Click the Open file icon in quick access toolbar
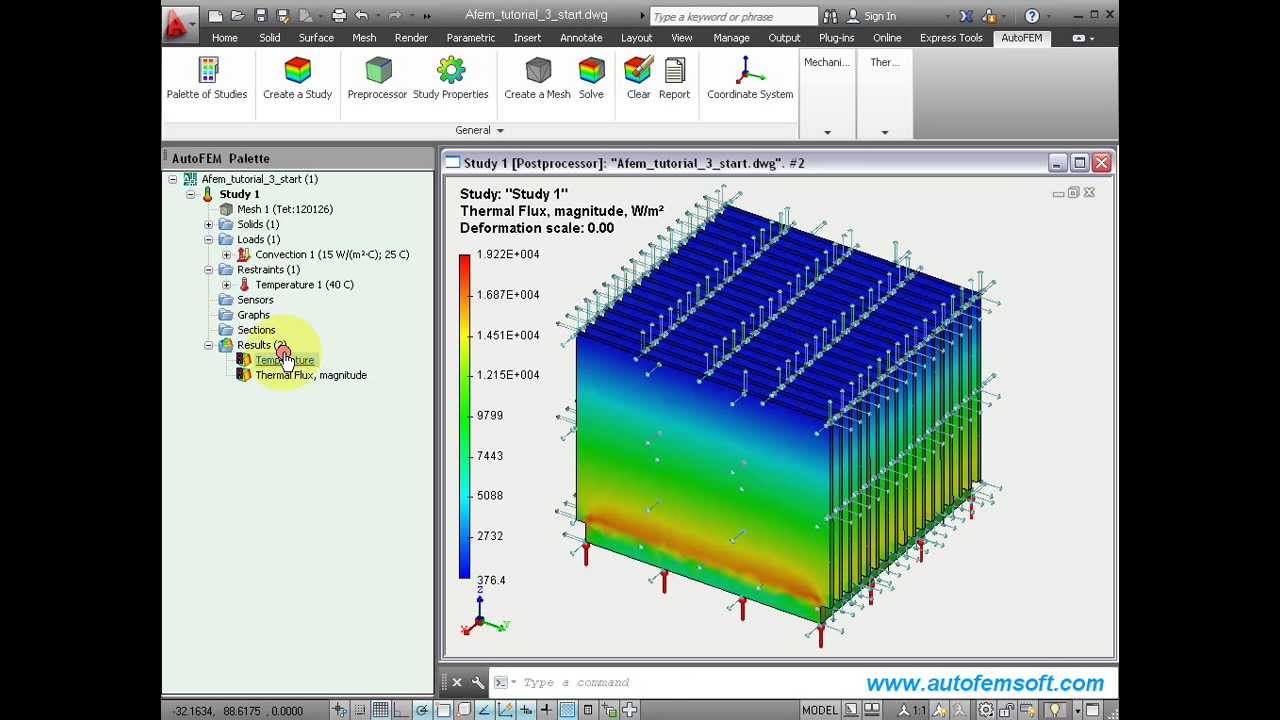This screenshot has width=1280, height=720. point(237,16)
